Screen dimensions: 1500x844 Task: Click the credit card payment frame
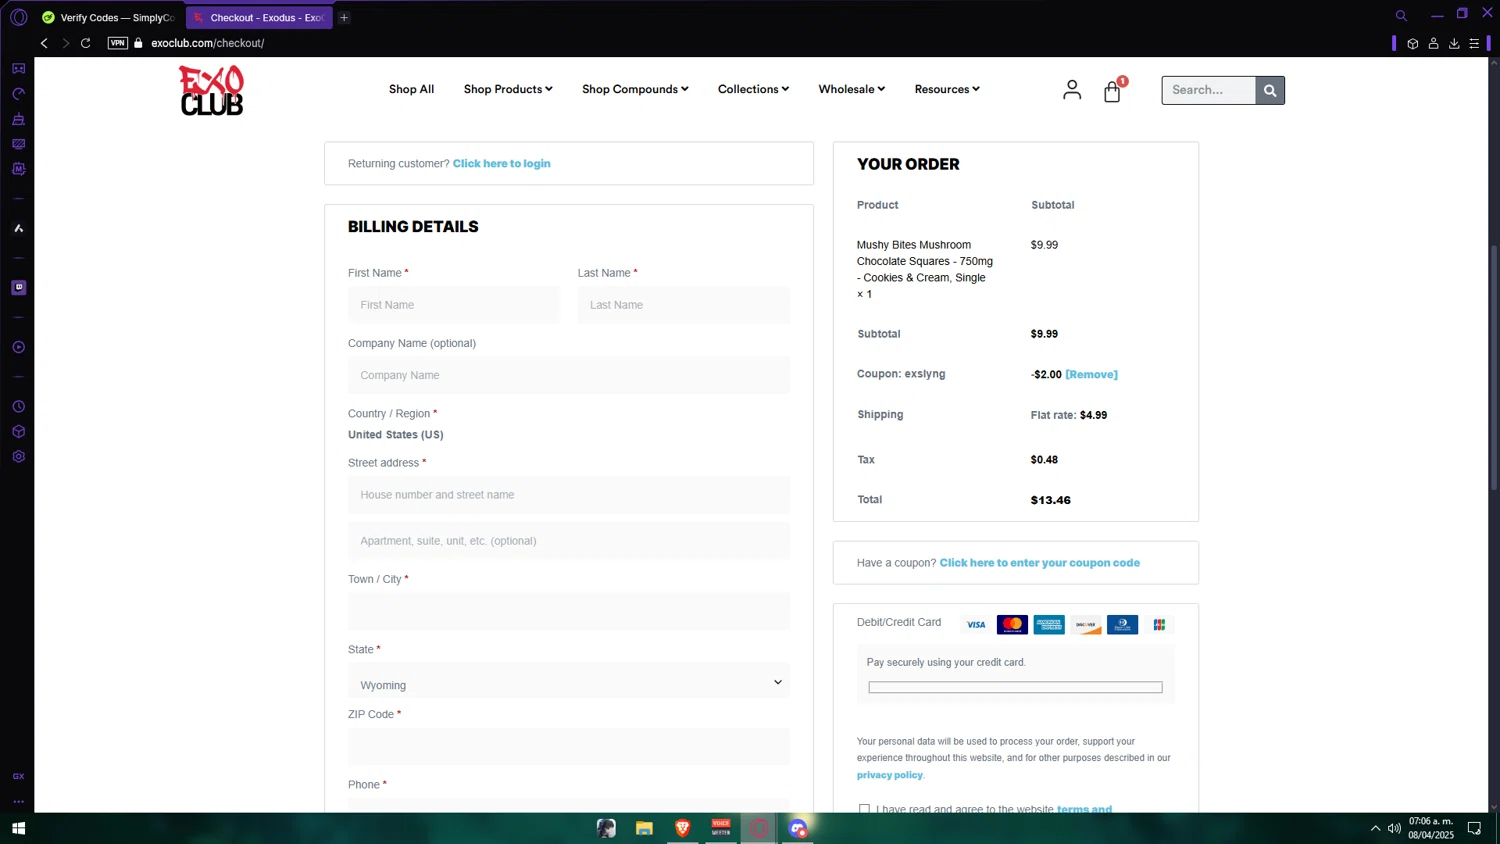tap(1015, 687)
